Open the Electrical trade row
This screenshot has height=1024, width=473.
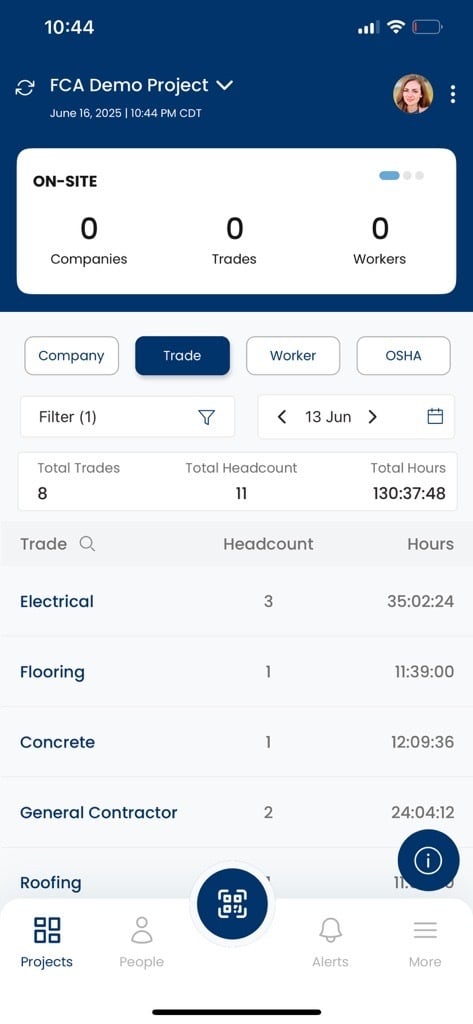tap(236, 601)
